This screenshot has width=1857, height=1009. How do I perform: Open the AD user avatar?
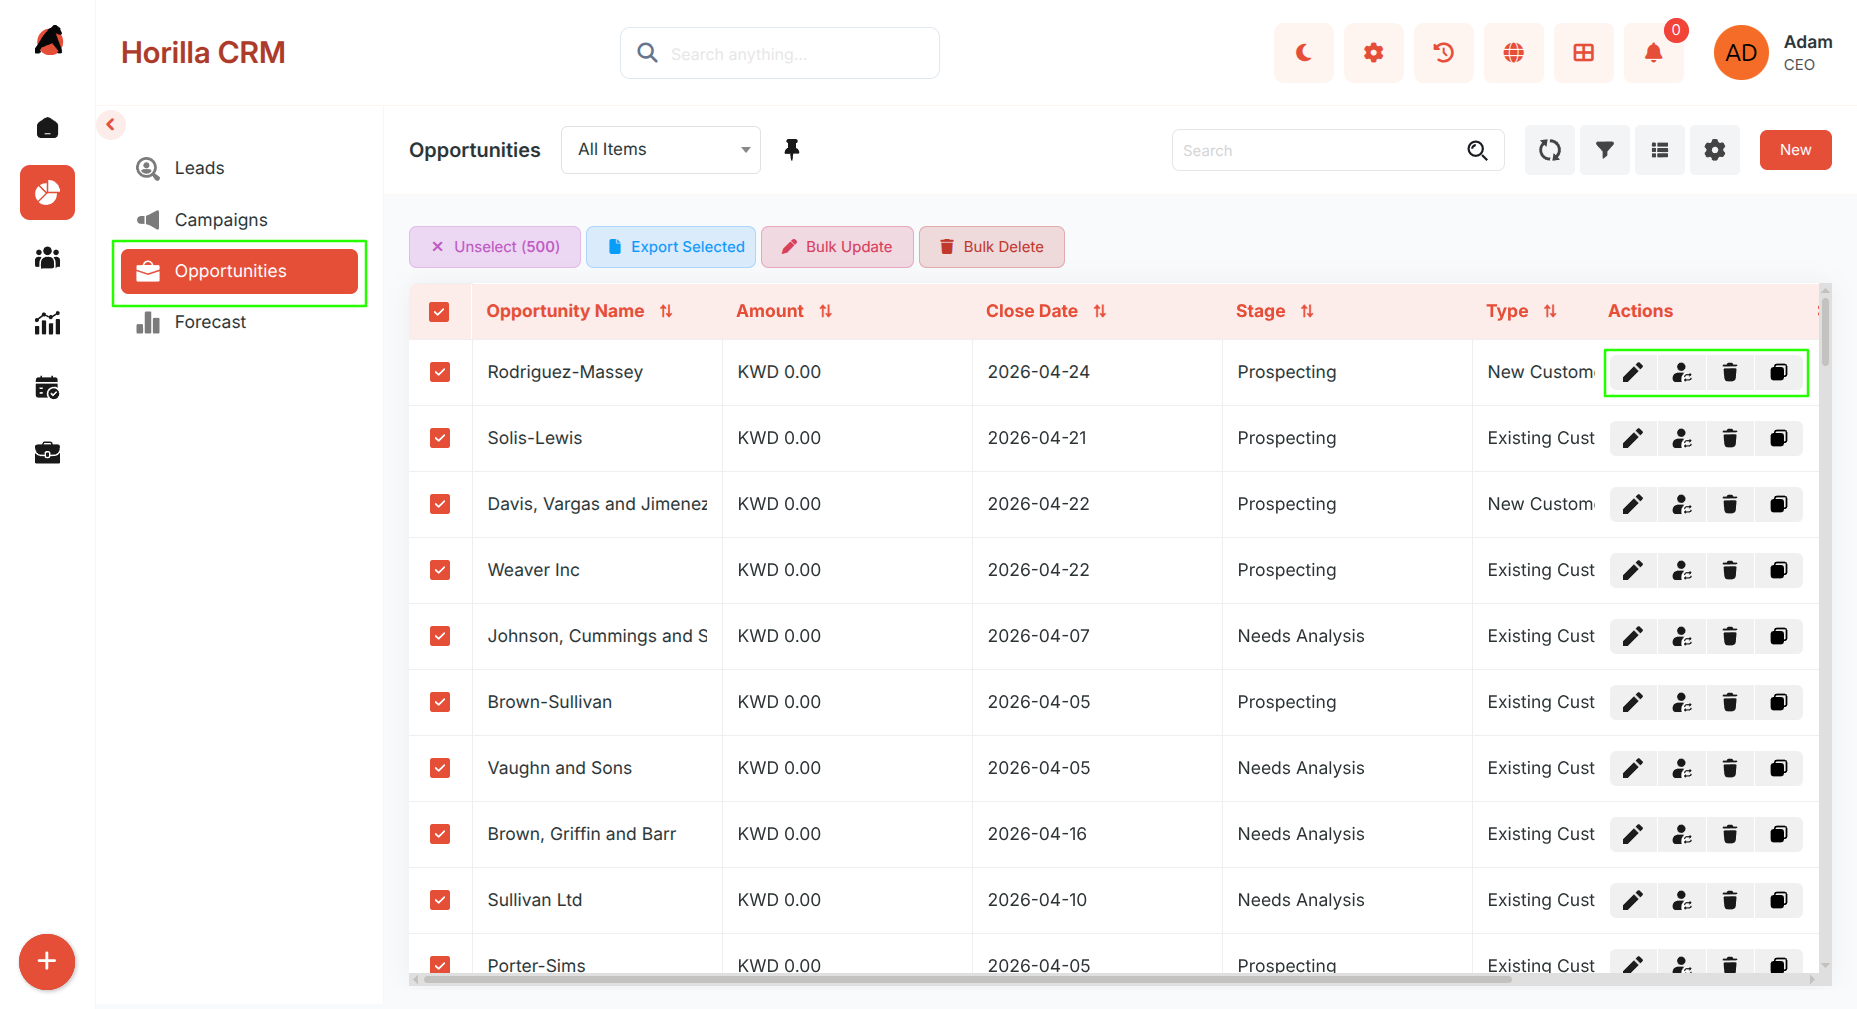[x=1741, y=53]
